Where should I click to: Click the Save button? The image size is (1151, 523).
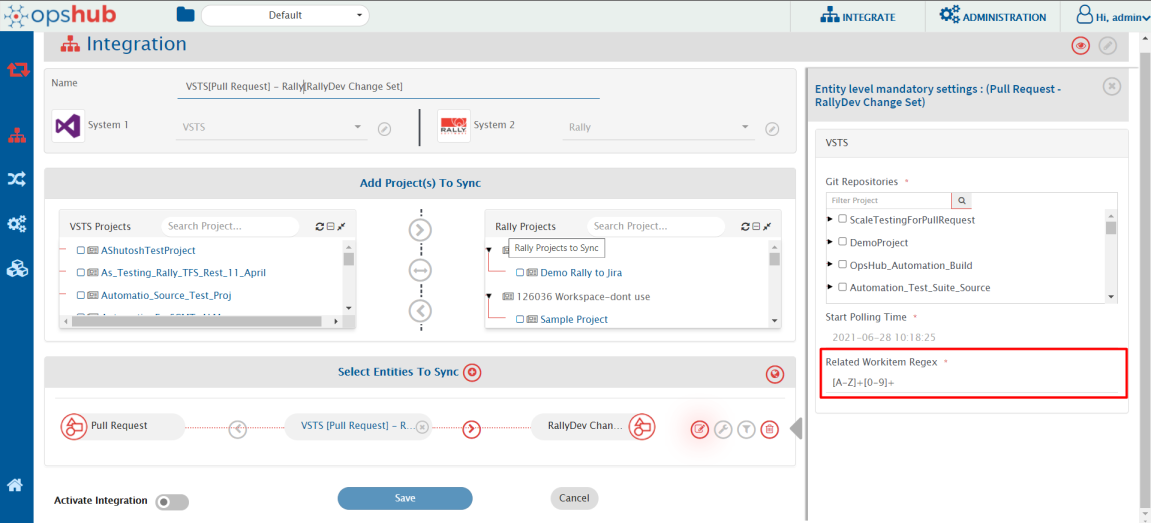(x=404, y=498)
